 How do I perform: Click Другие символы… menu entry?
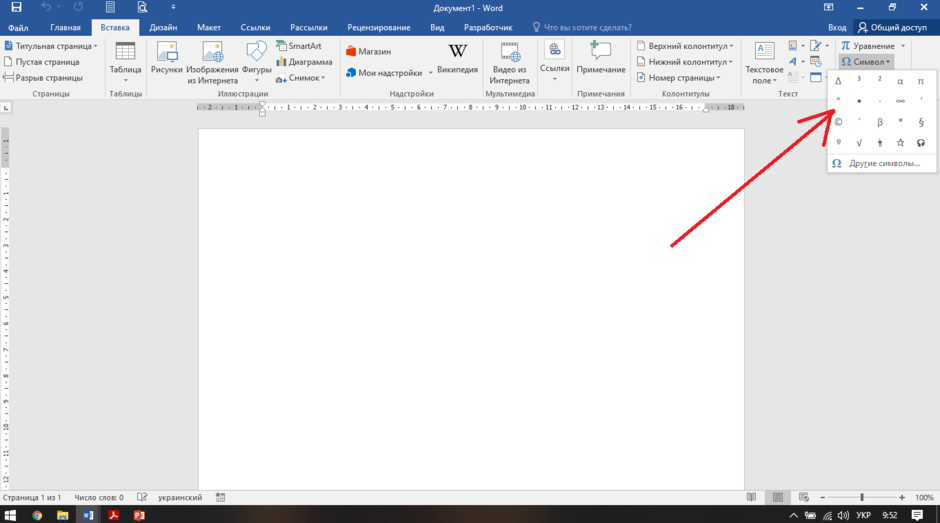882,163
